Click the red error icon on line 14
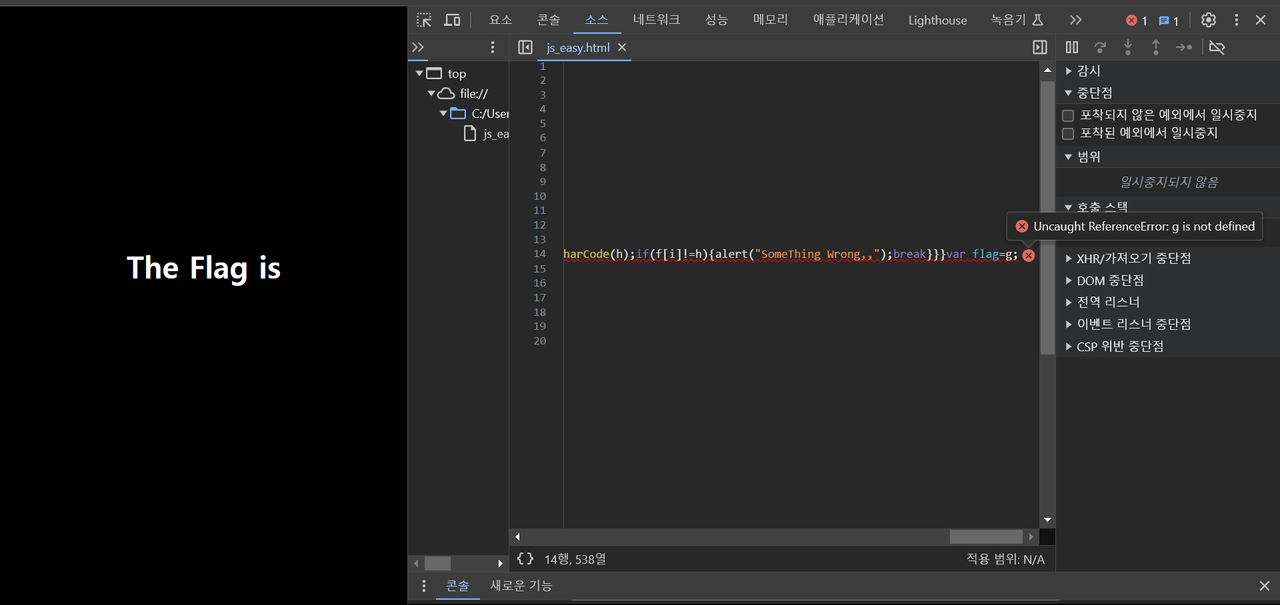Viewport: 1280px width, 605px height. click(1028, 255)
